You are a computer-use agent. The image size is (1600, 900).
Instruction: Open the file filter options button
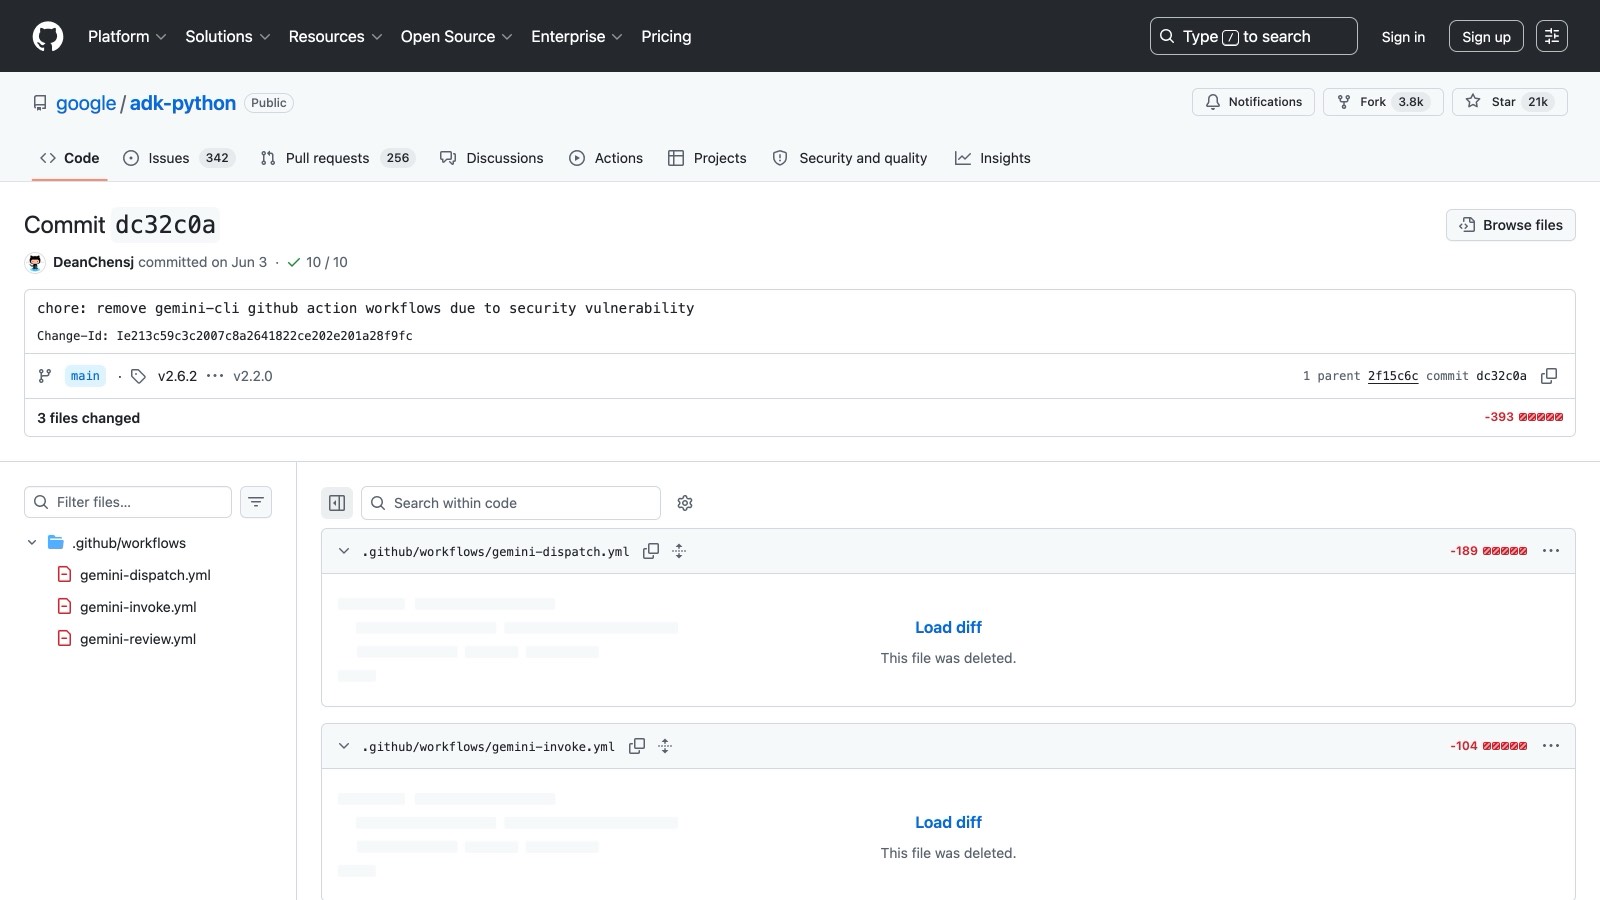pyautogui.click(x=256, y=502)
